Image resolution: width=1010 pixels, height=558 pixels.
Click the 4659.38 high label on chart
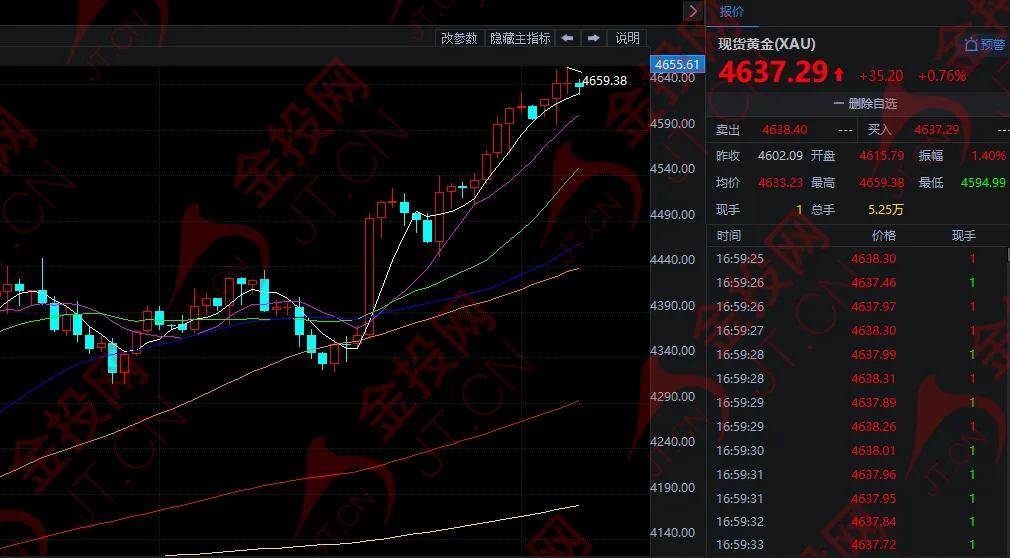(605, 81)
